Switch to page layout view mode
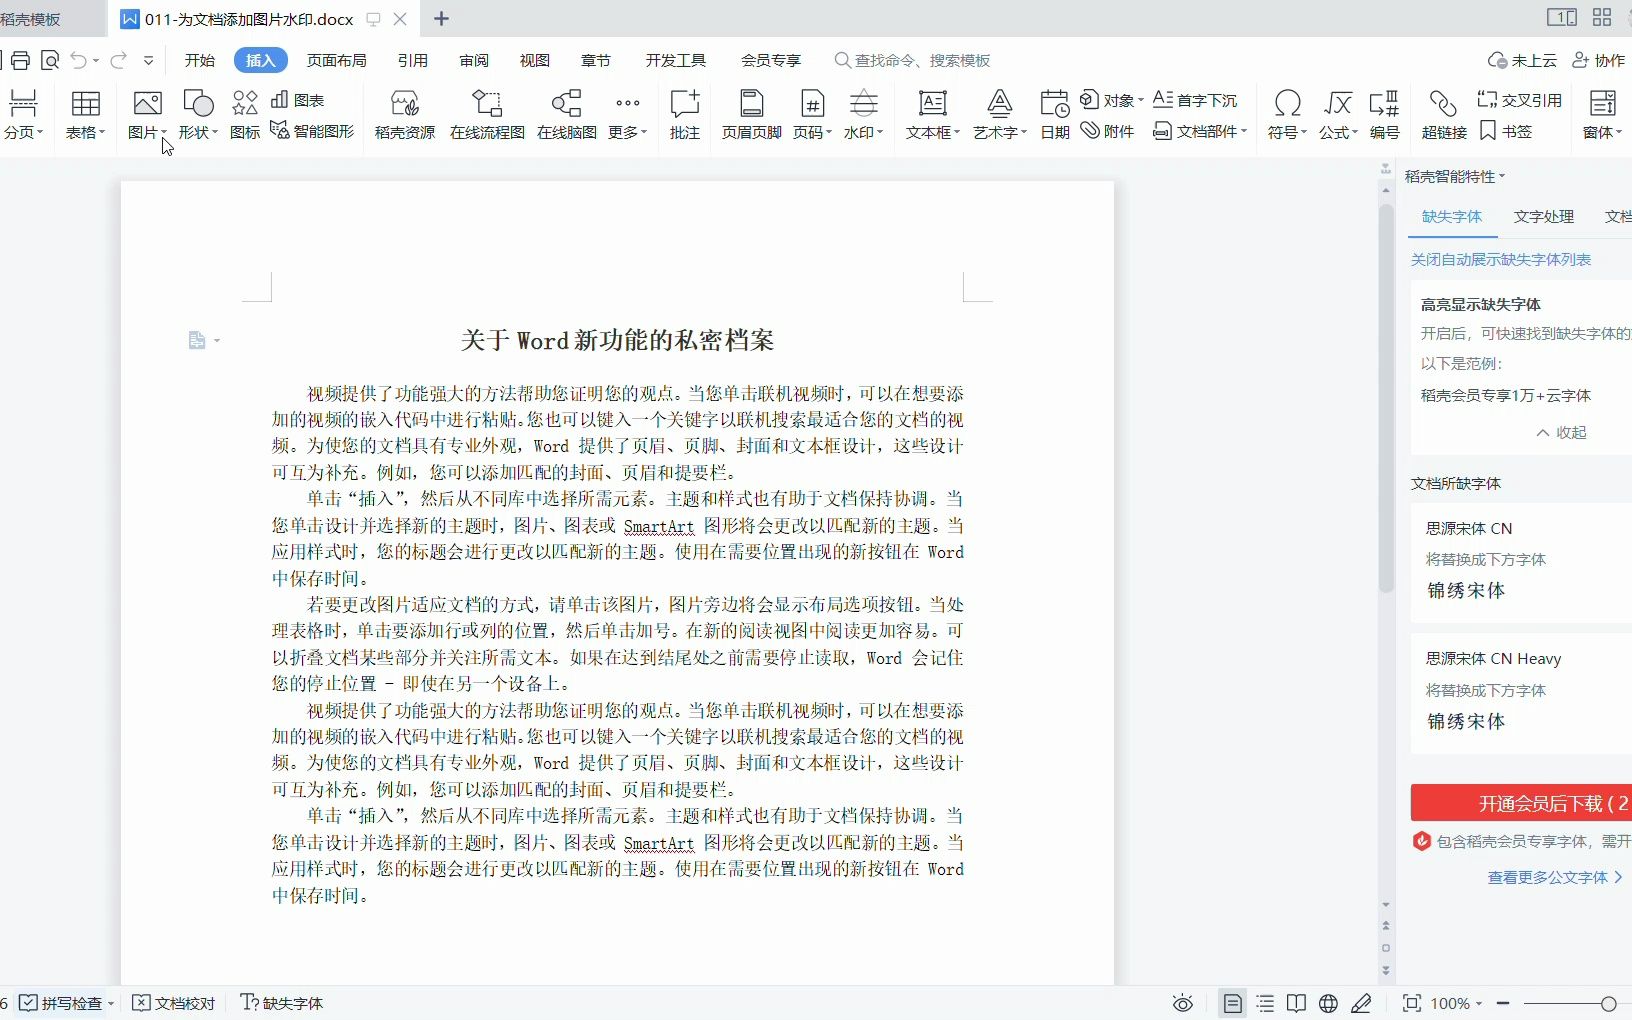The width and height of the screenshot is (1632, 1020). point(1233,1003)
